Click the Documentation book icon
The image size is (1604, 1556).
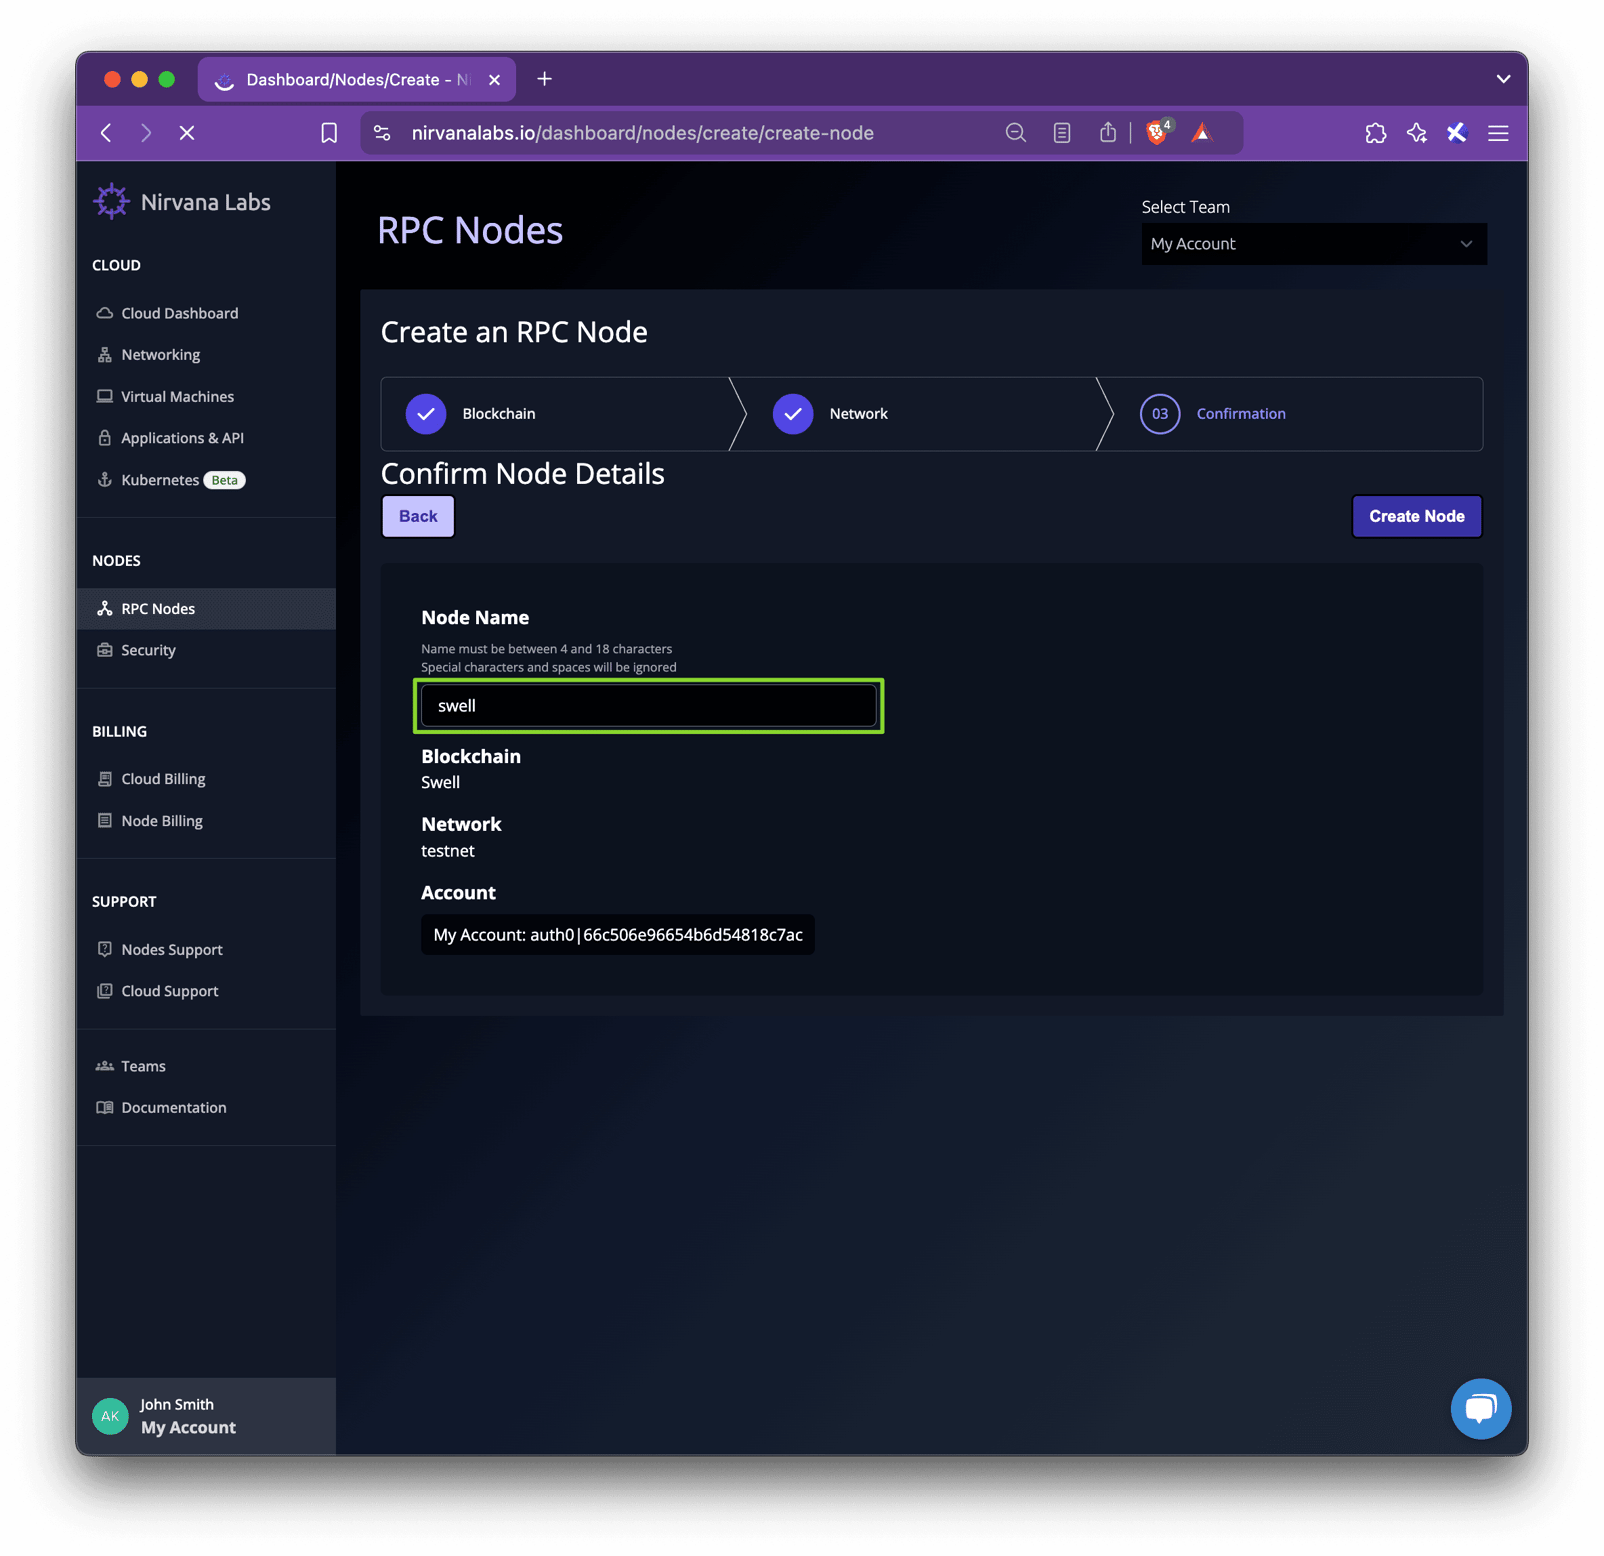pyautogui.click(x=104, y=1107)
